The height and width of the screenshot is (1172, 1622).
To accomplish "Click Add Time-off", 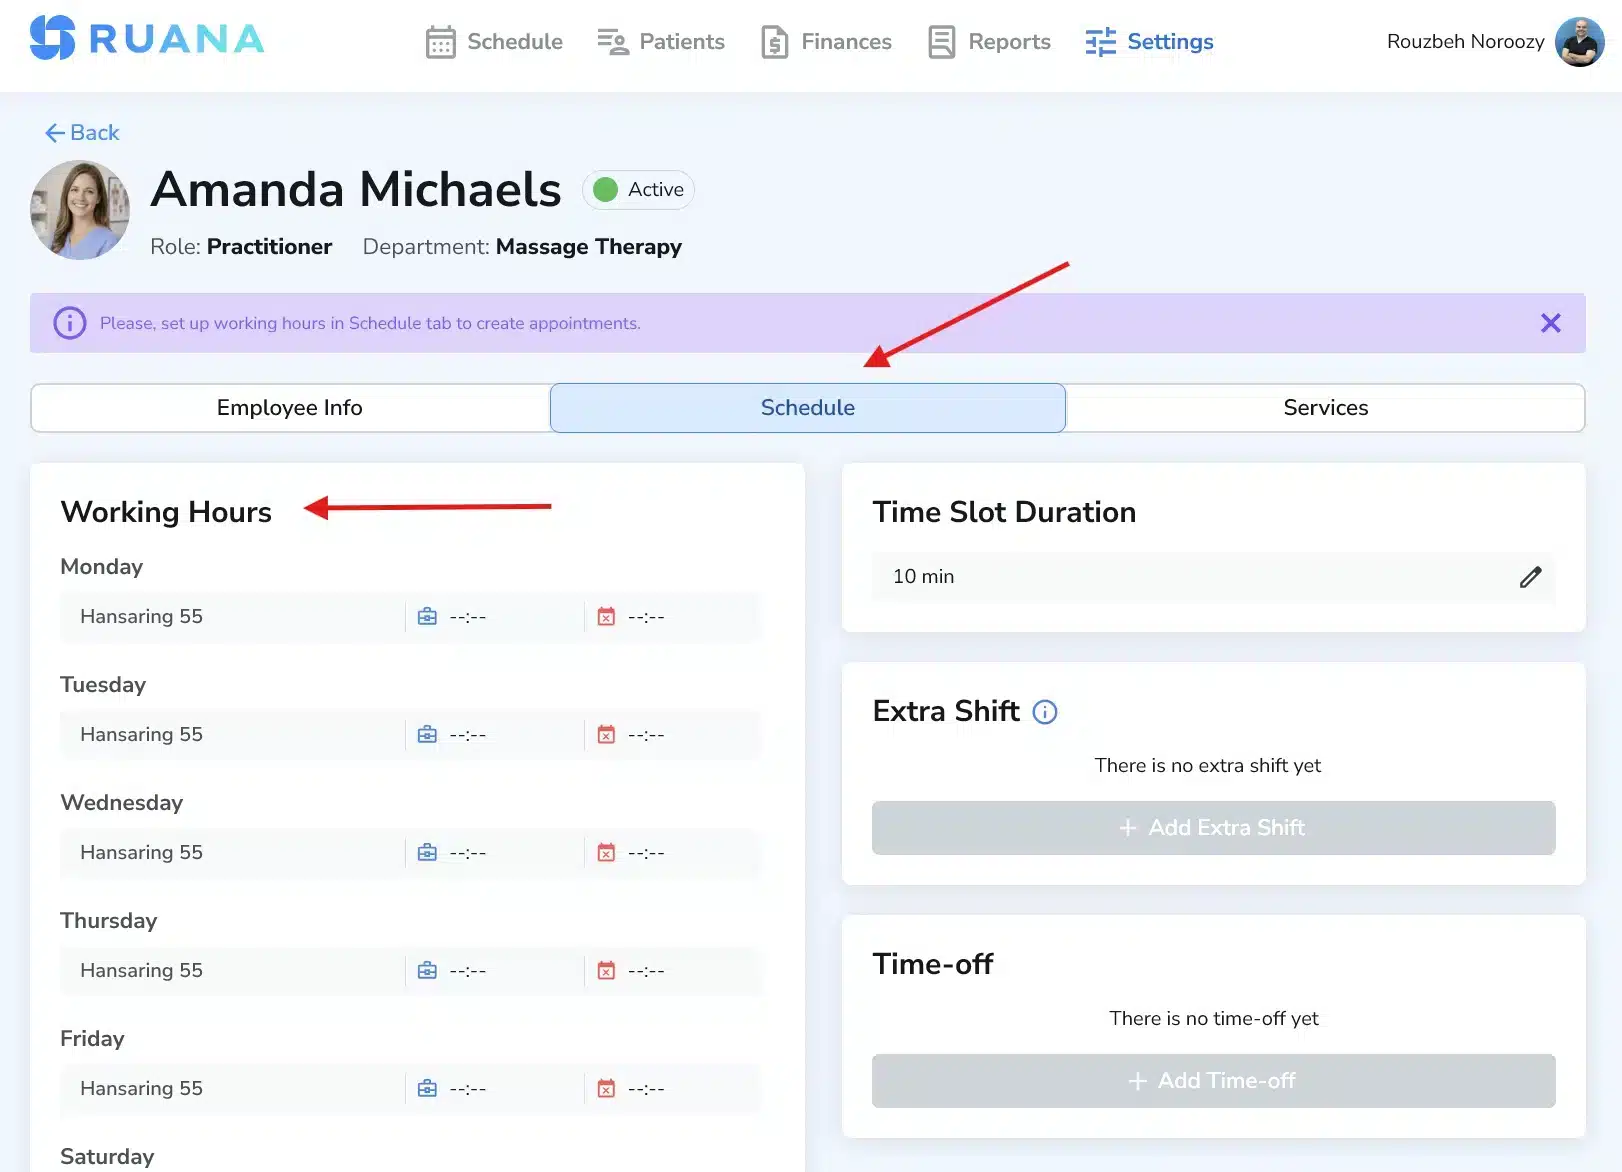I will [x=1212, y=1080].
